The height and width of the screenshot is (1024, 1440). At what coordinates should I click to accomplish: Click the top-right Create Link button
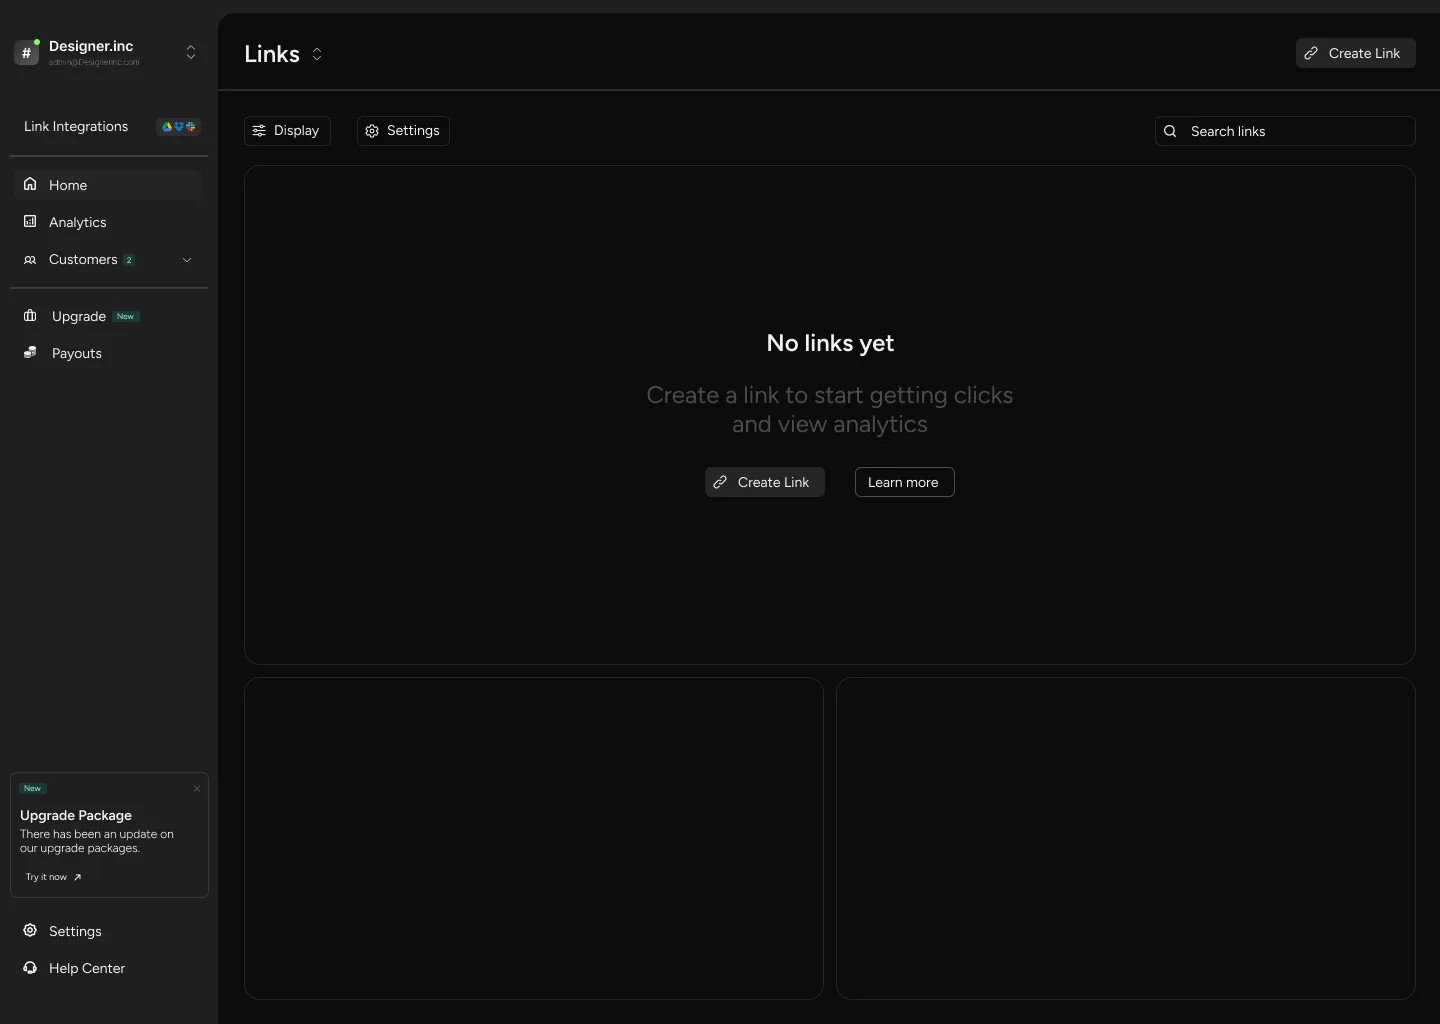click(1355, 53)
